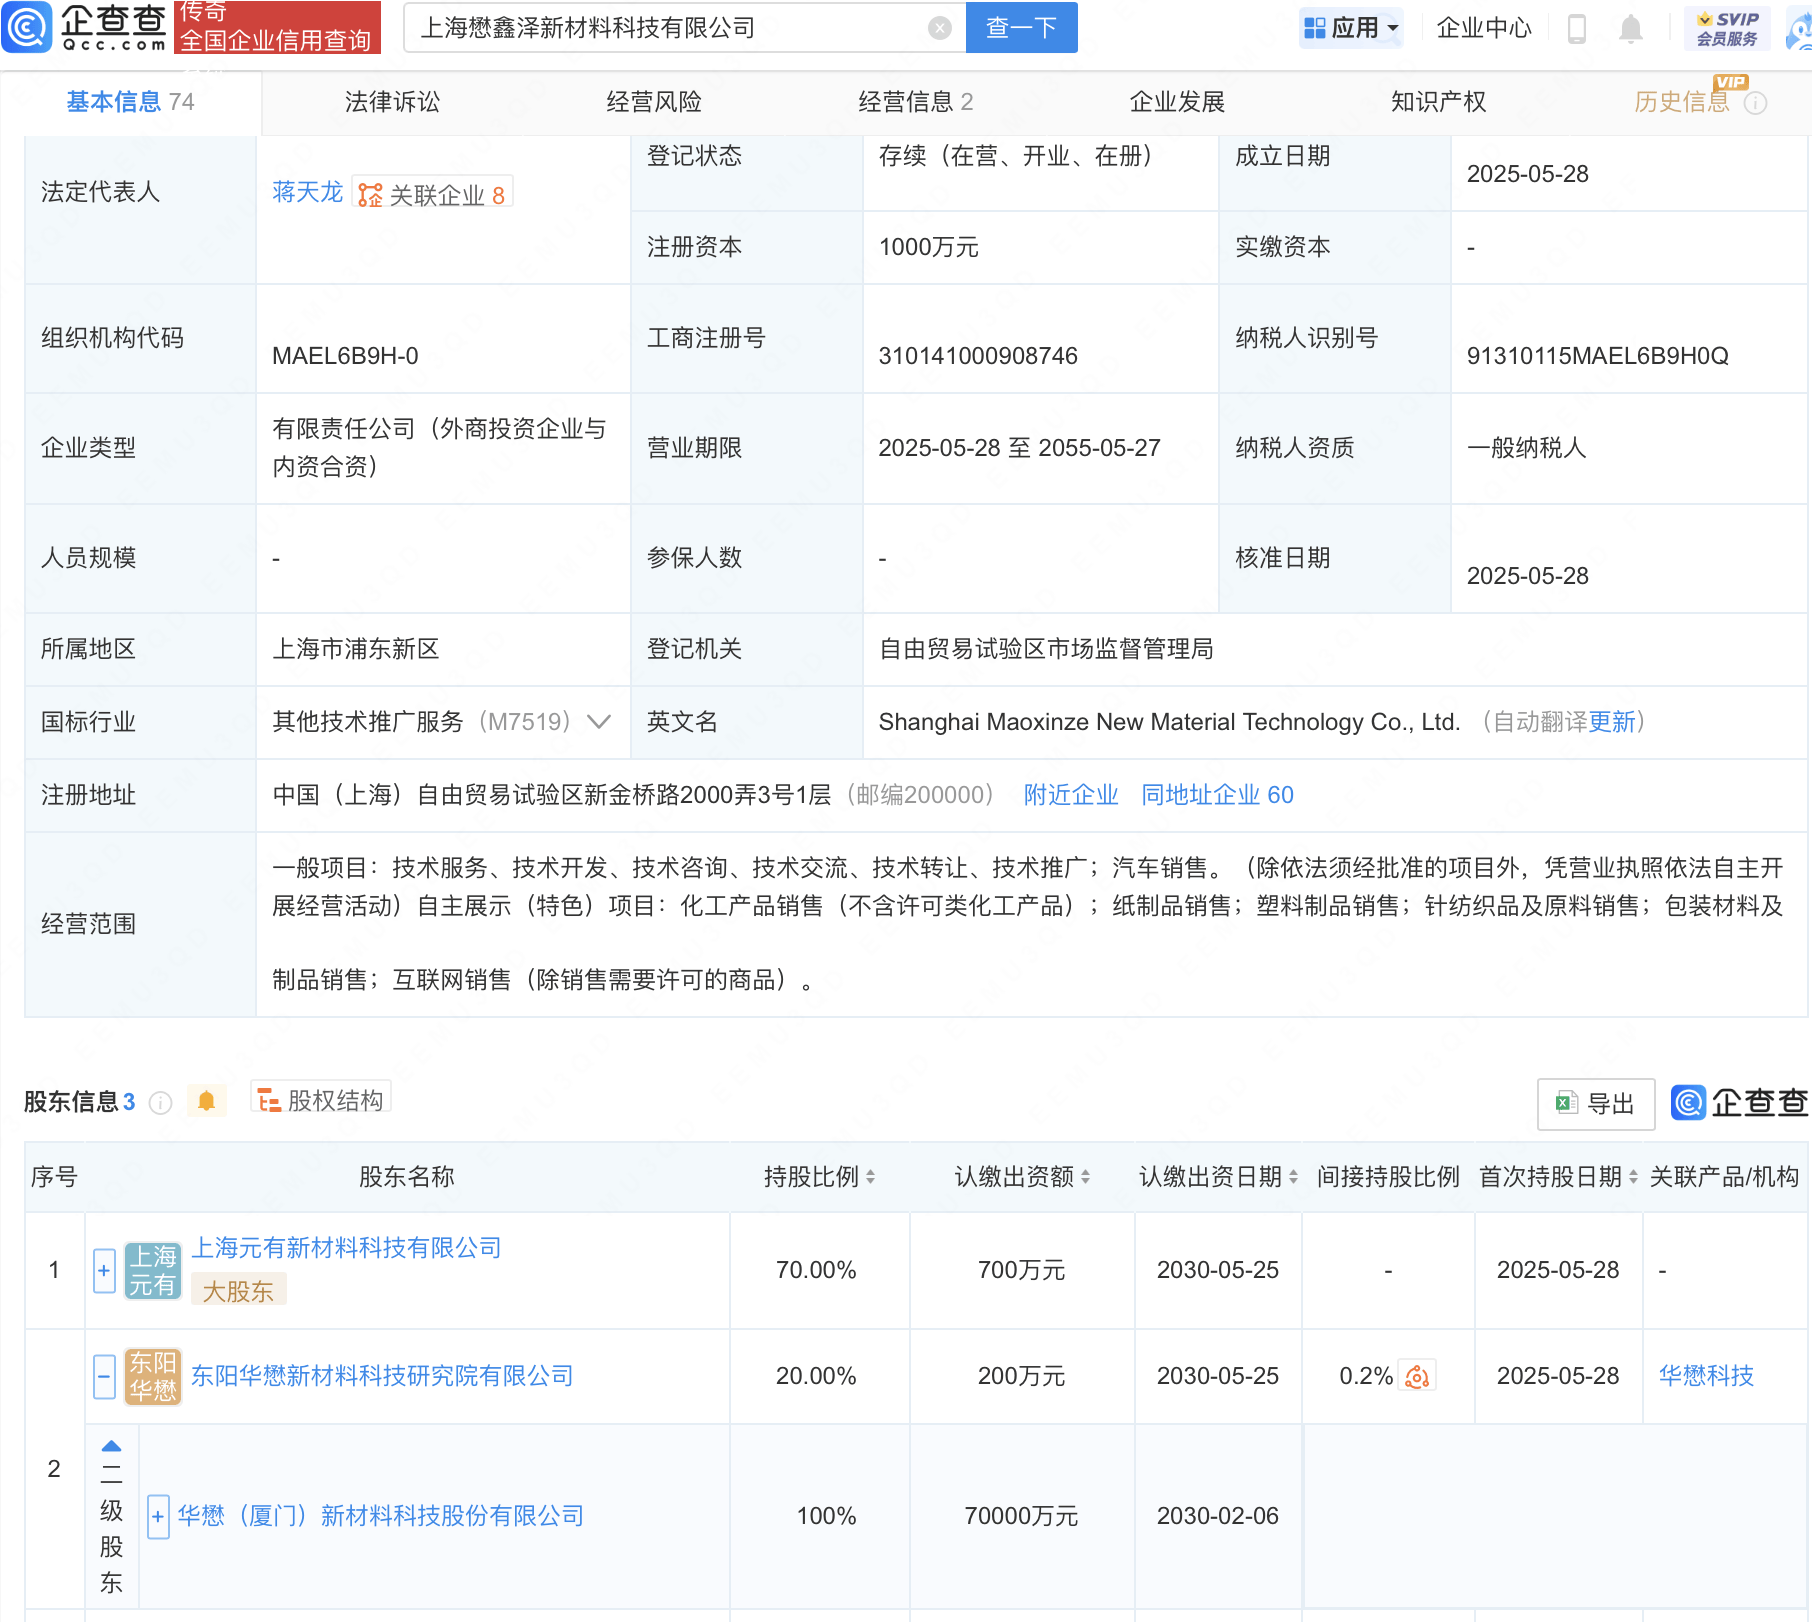Clear the search box with the X icon
Image resolution: width=1812 pixels, height=1622 pixels.
939,28
